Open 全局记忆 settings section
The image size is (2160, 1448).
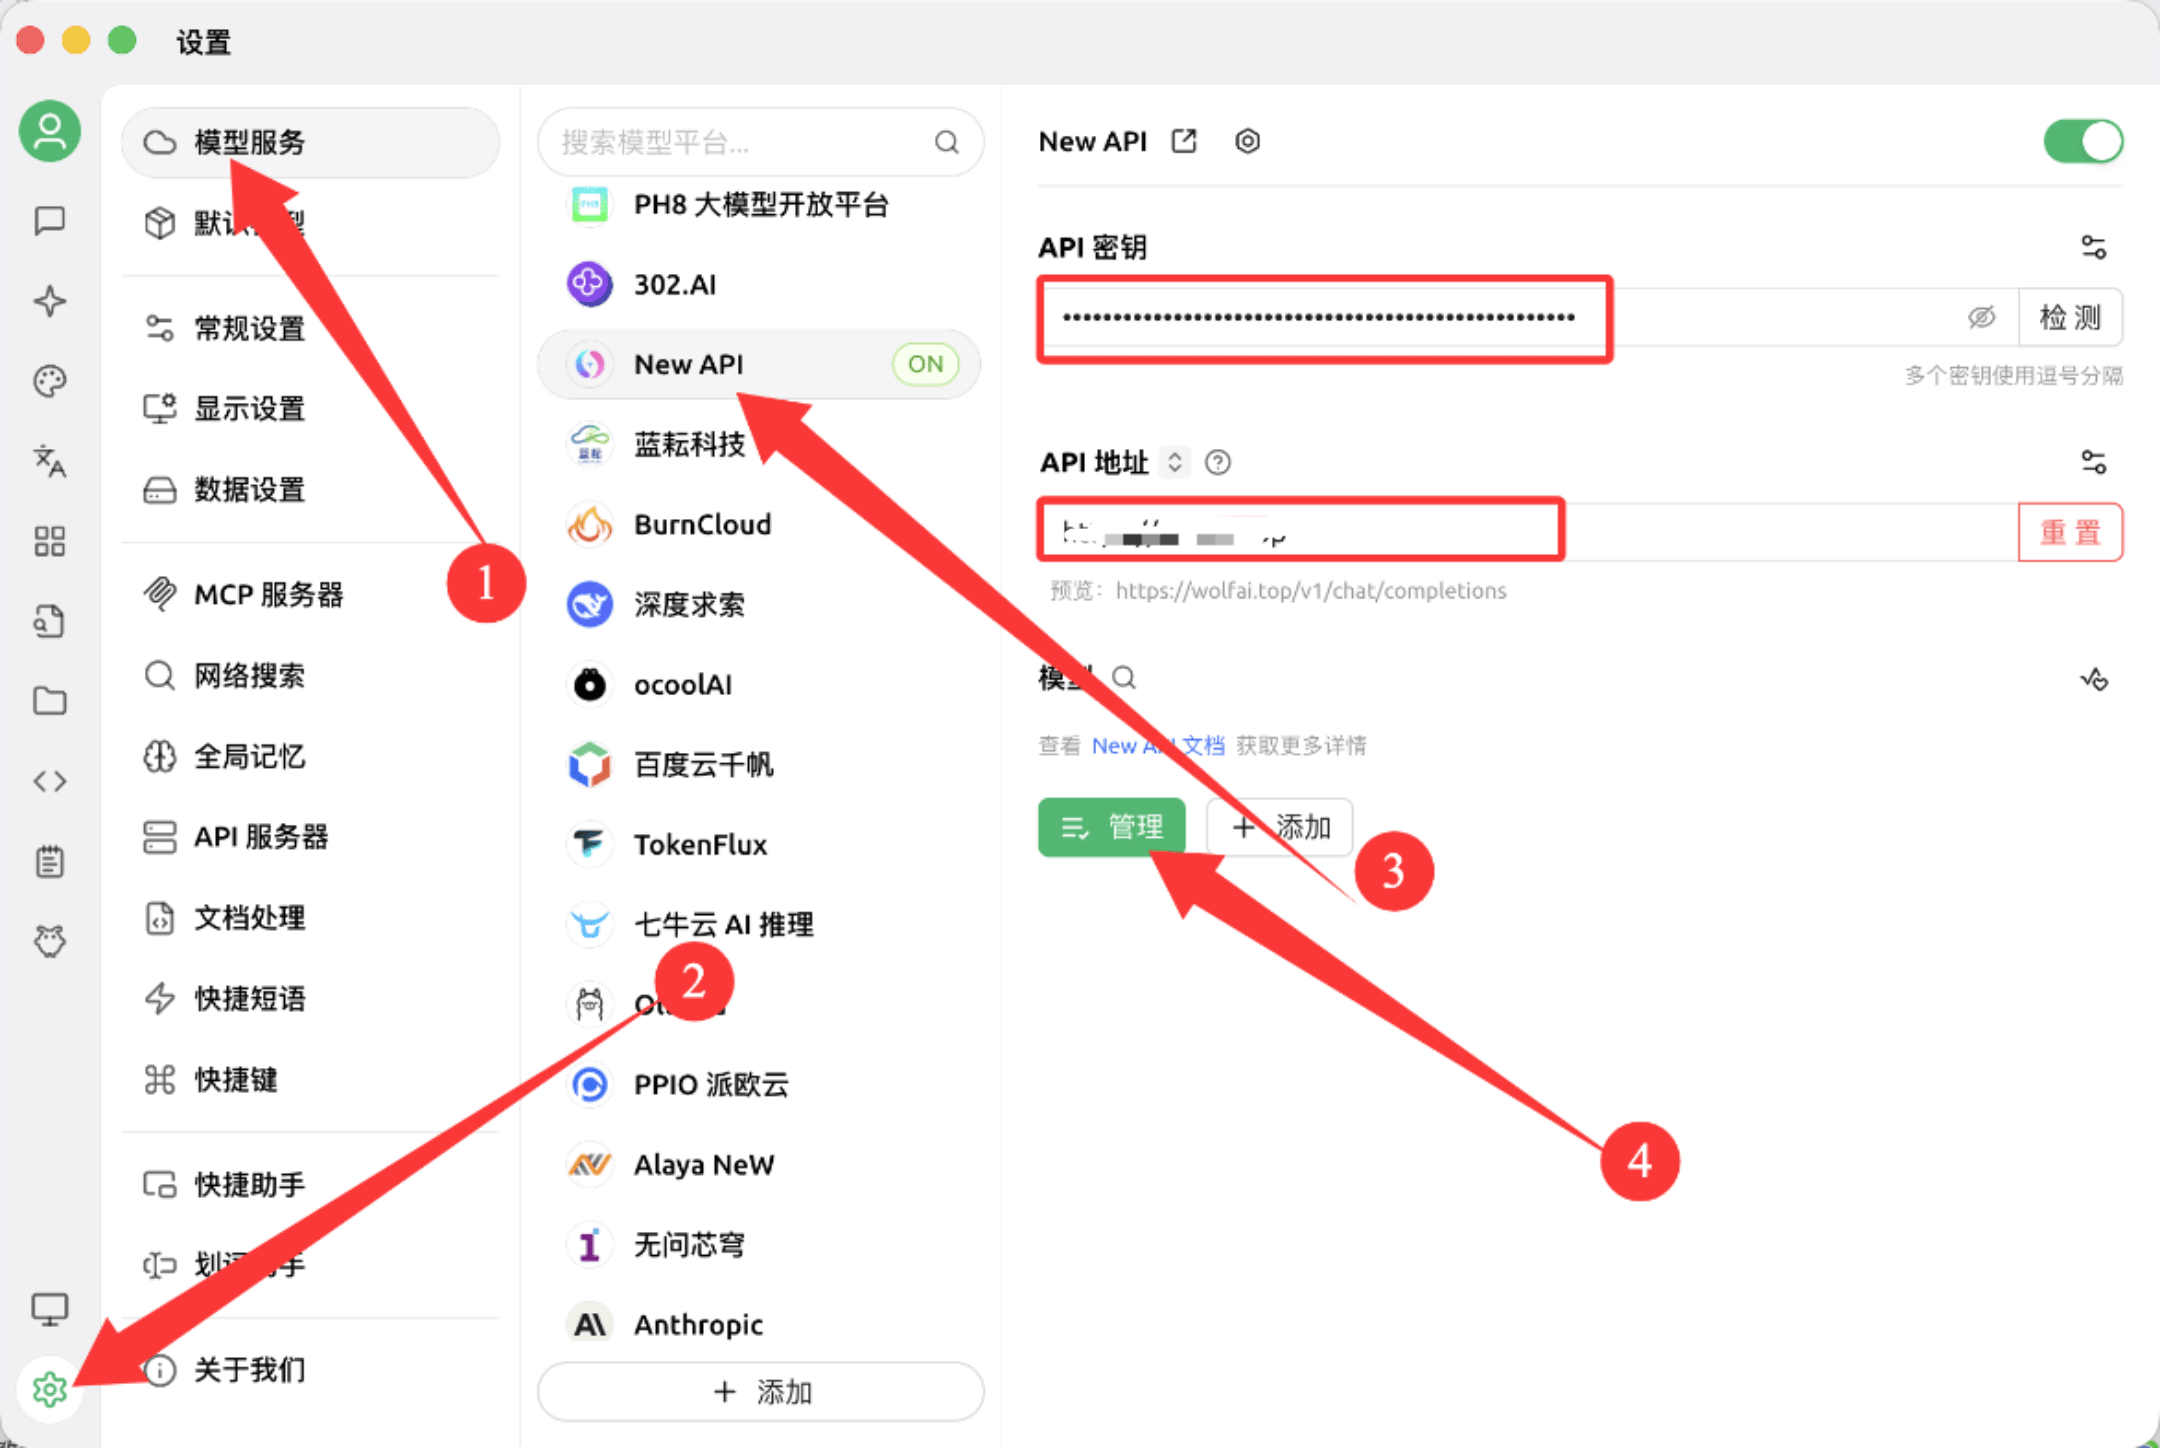click(x=310, y=756)
